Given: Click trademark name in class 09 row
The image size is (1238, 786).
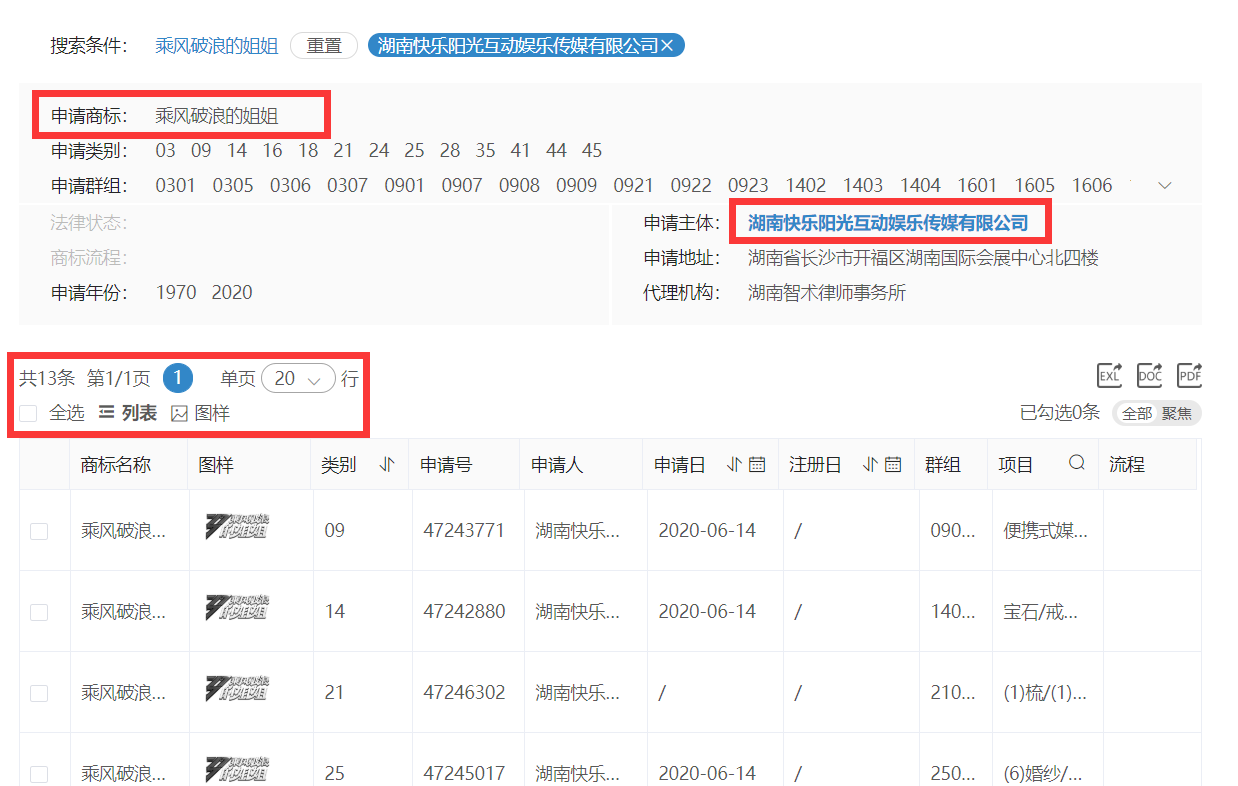Looking at the screenshot, I should click(x=123, y=530).
